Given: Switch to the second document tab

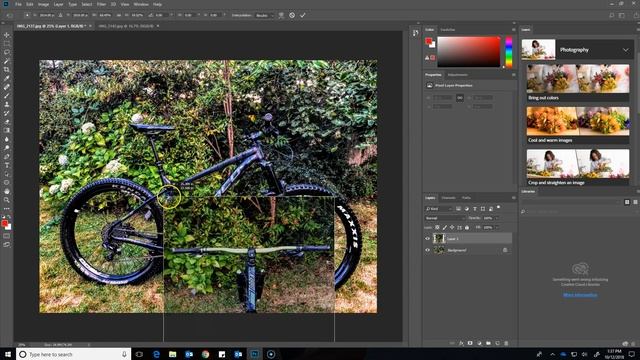Looking at the screenshot, I should (x=126, y=26).
